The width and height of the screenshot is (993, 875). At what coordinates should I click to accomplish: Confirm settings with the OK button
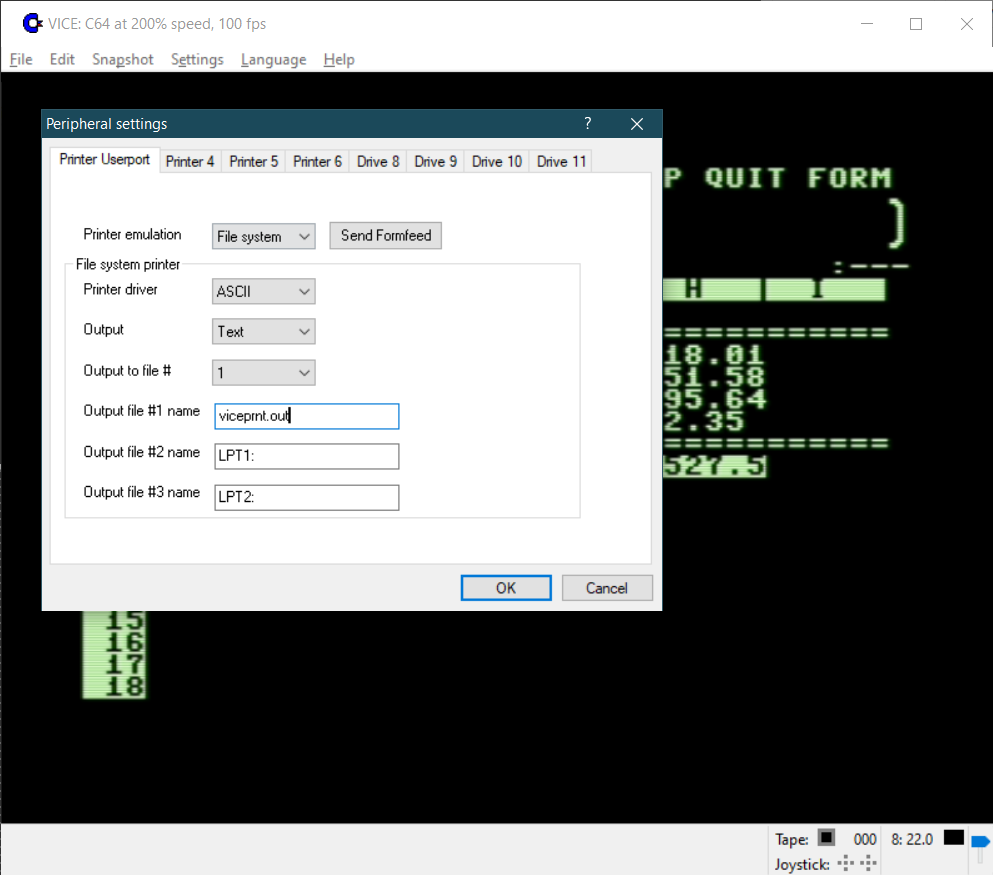(506, 588)
